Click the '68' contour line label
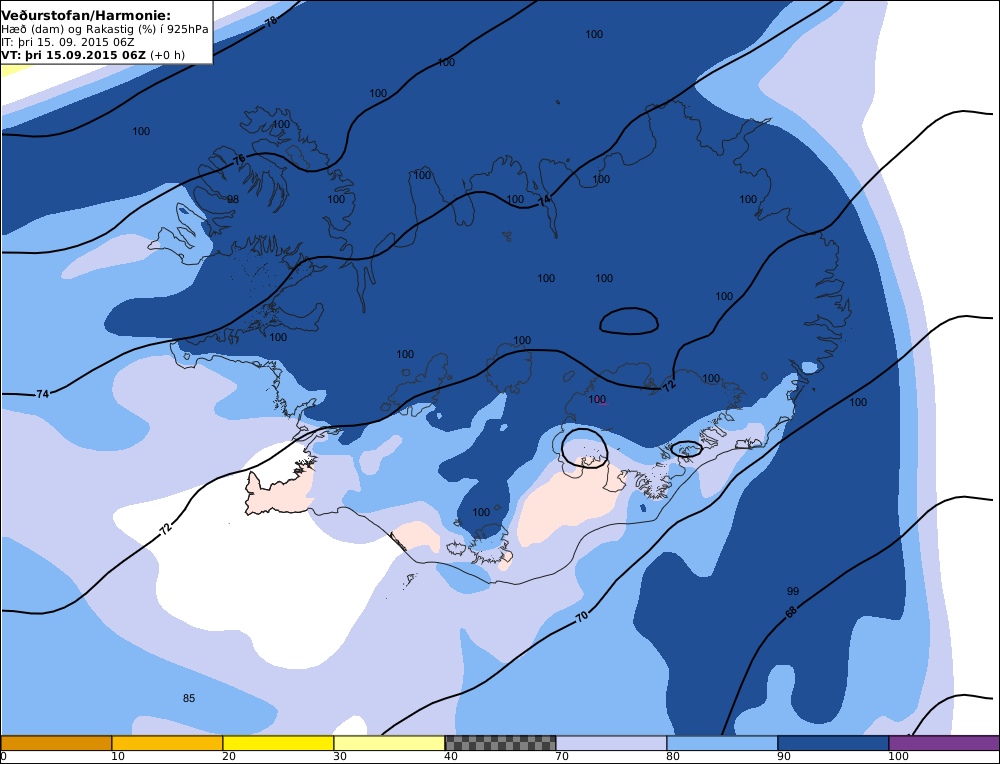Screen dimensions: 1000x764 click(791, 612)
